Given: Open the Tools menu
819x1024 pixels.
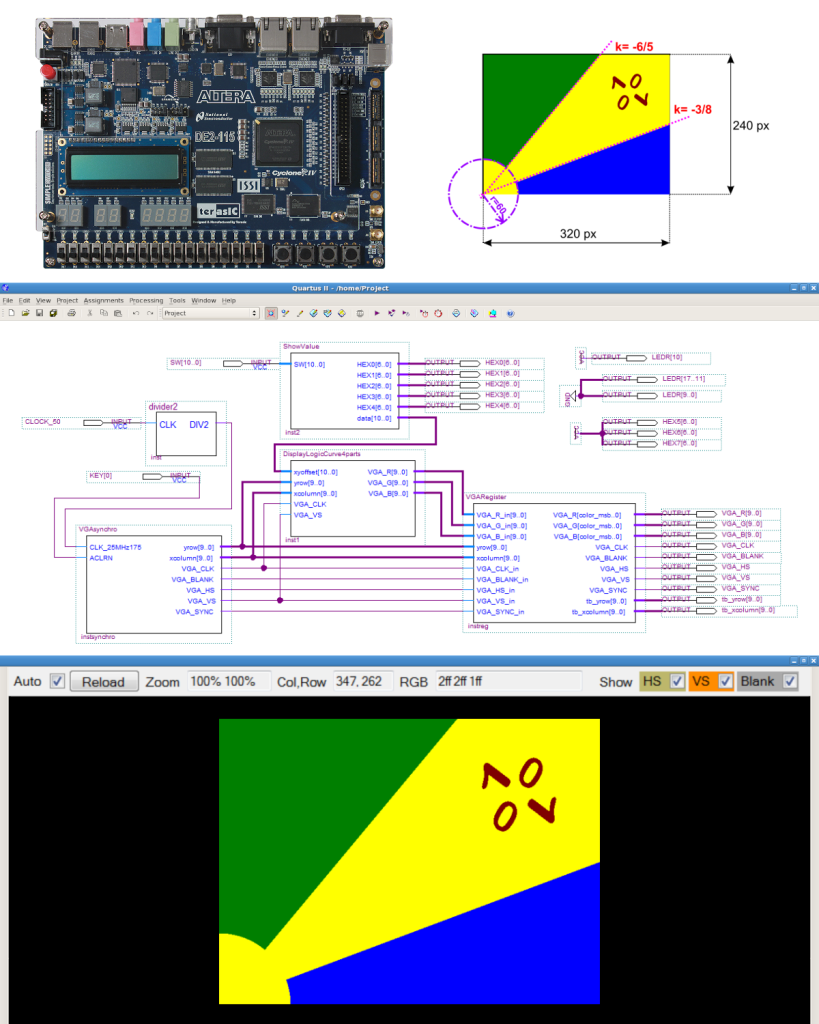Looking at the screenshot, I should pyautogui.click(x=177, y=300).
